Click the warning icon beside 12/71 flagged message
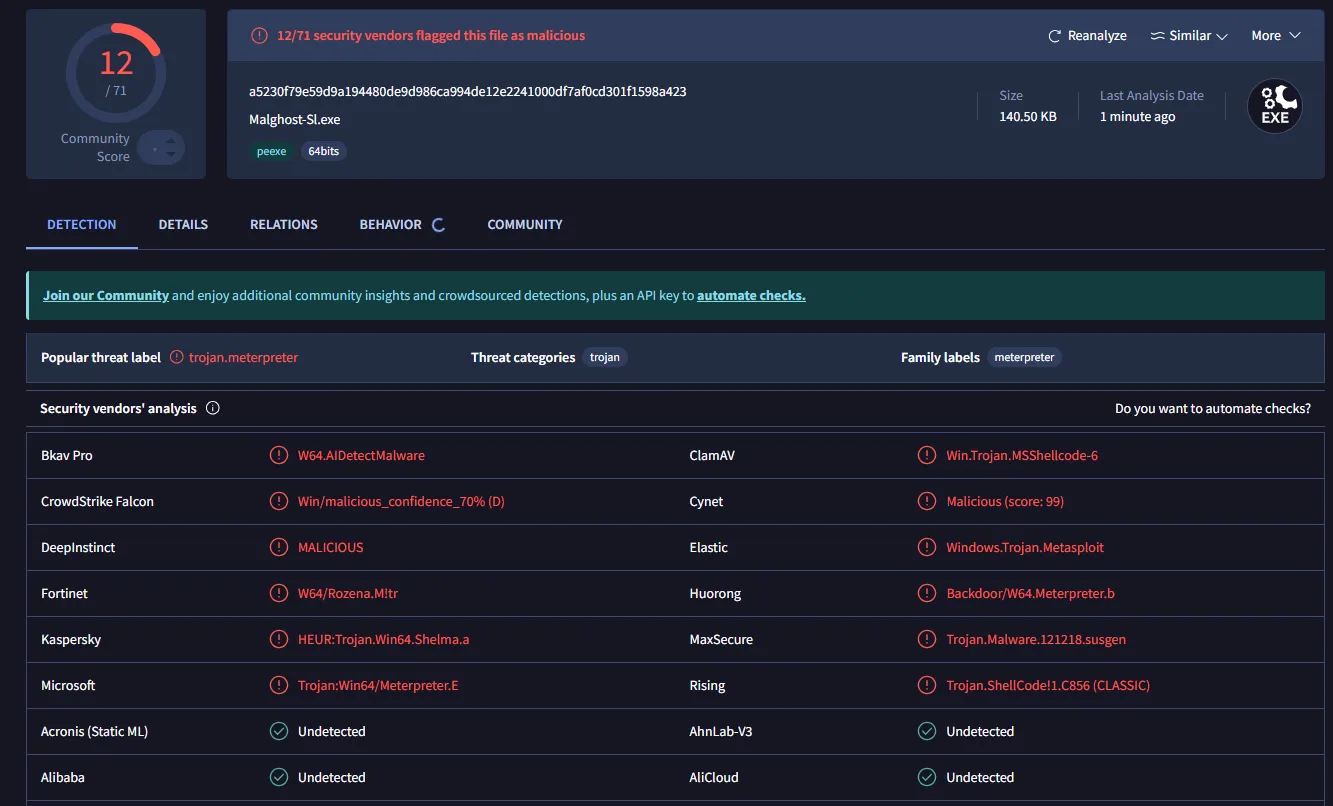This screenshot has width=1333, height=806. pos(259,35)
